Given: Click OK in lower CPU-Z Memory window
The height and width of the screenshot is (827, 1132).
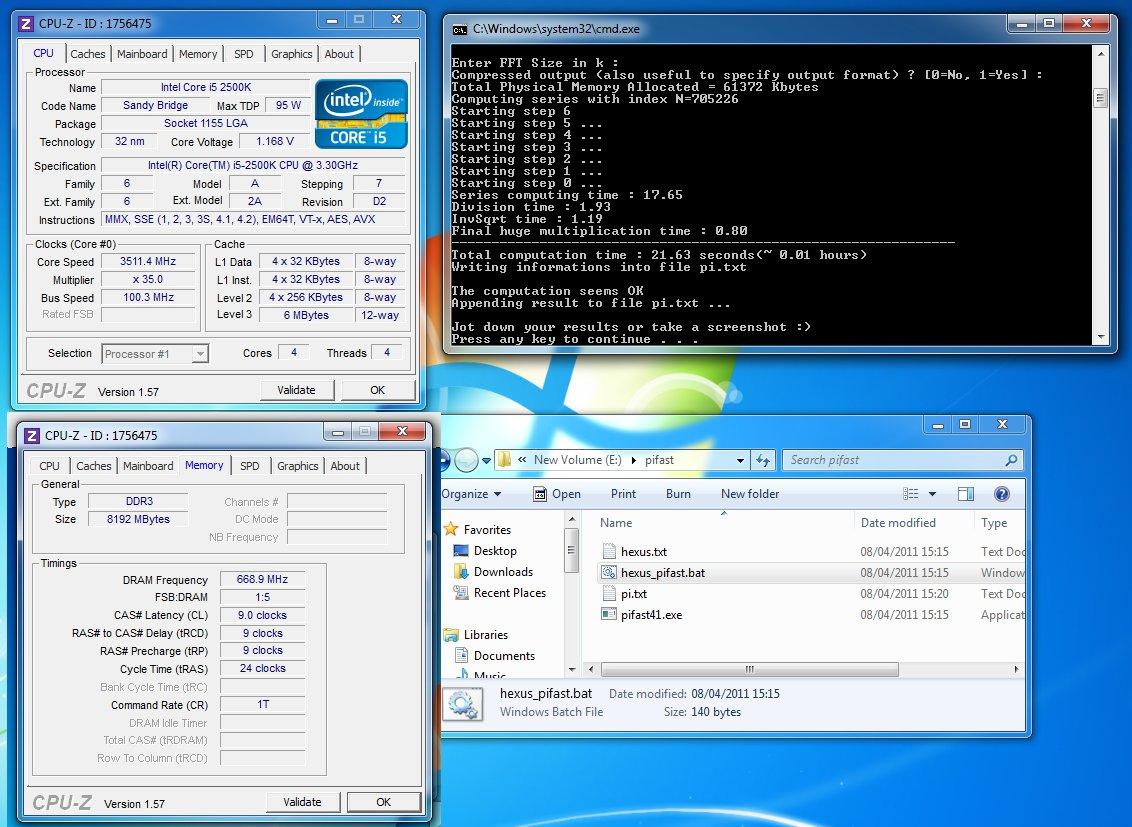Looking at the screenshot, I should [x=383, y=802].
